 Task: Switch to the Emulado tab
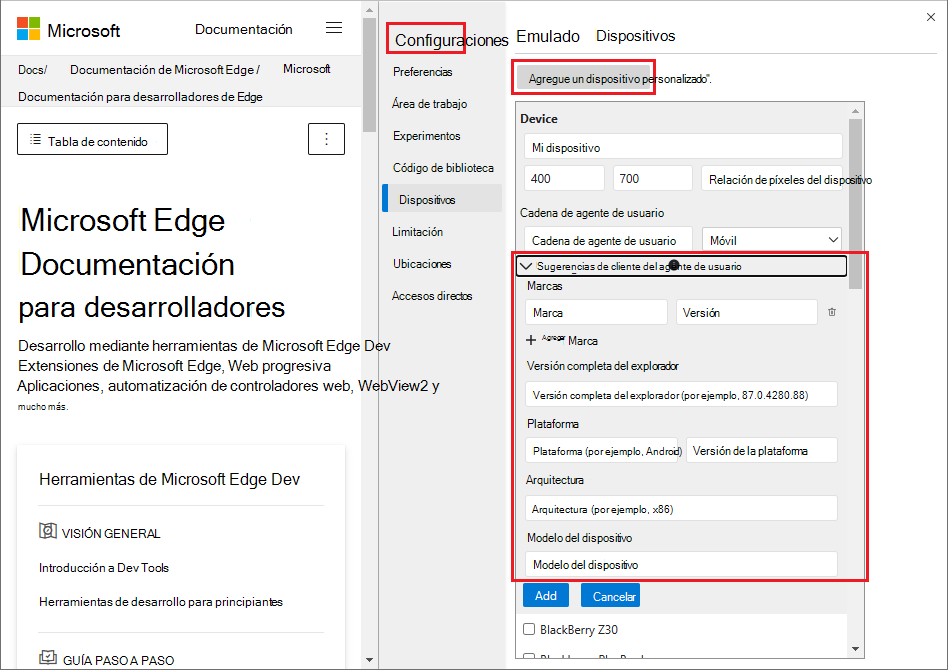tap(548, 35)
